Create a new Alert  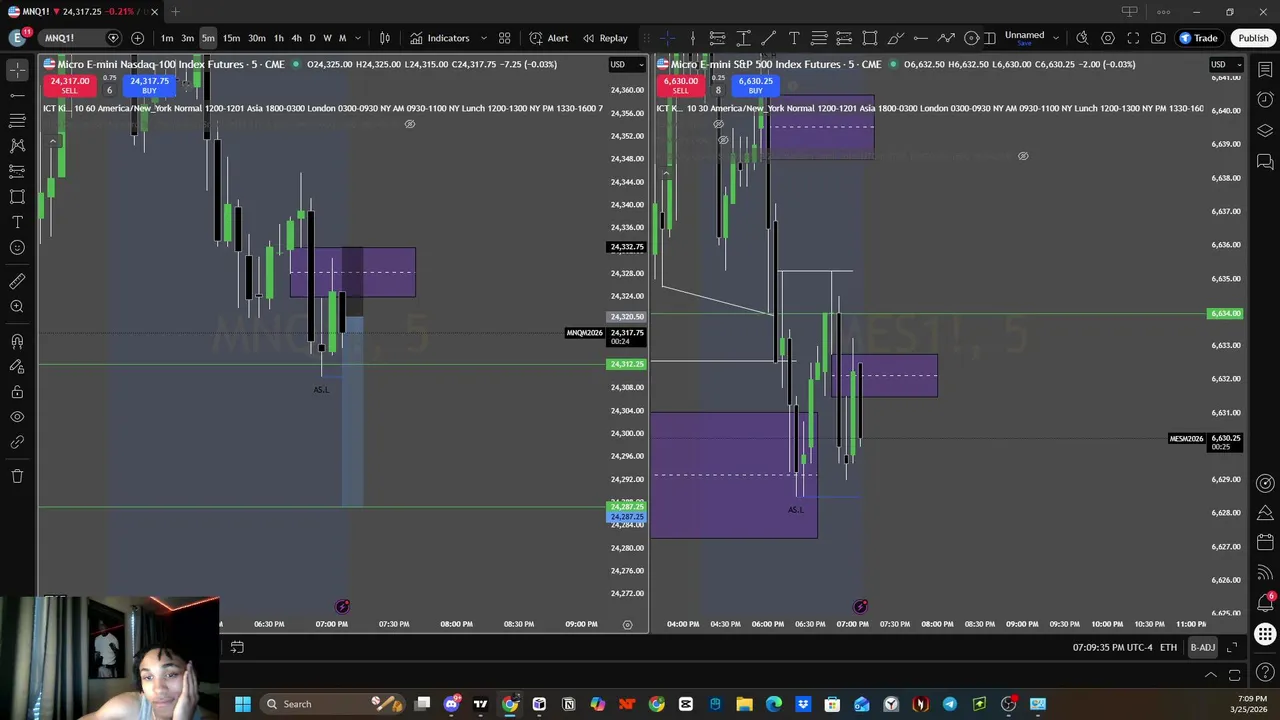(x=549, y=38)
